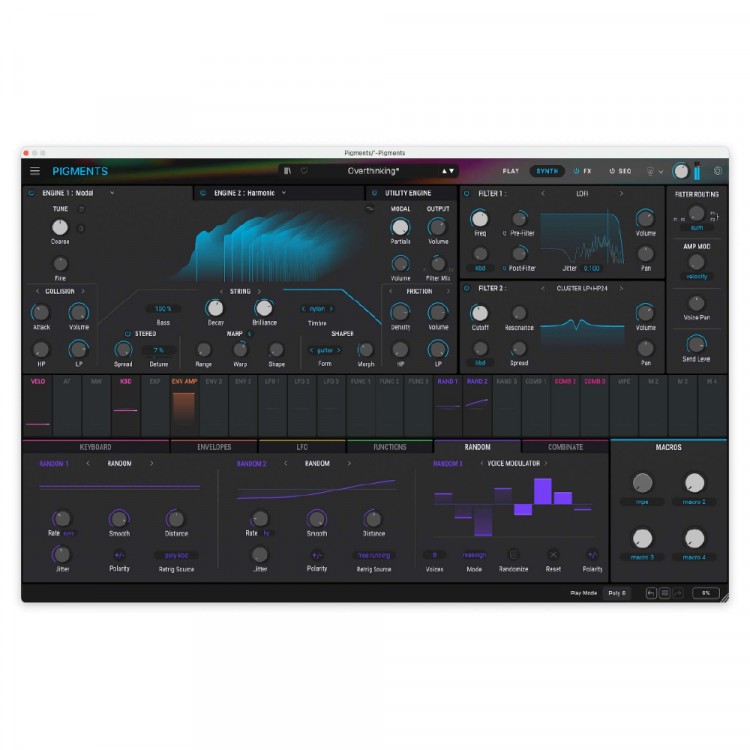Click the Random 2 Polarity +/- icon
This screenshot has width=750, height=750.
pos(317,555)
